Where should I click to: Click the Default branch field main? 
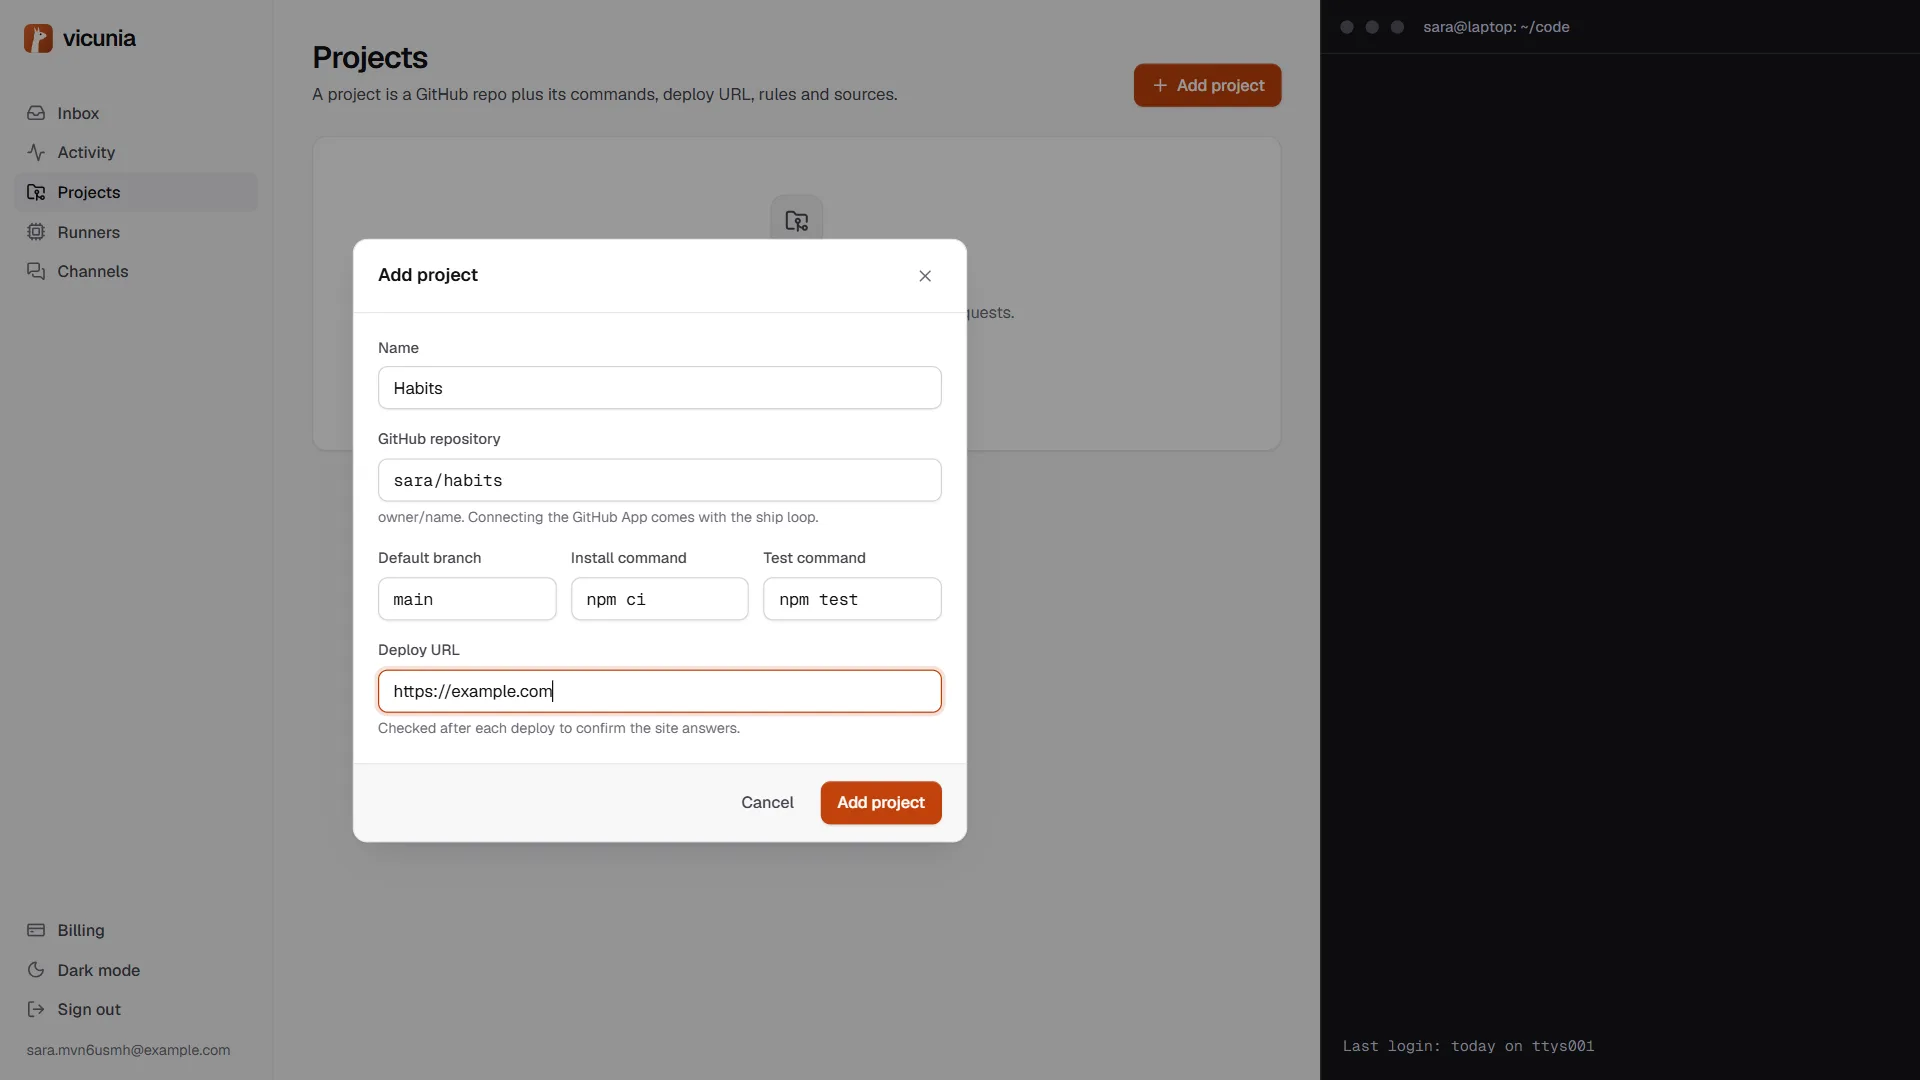click(467, 599)
